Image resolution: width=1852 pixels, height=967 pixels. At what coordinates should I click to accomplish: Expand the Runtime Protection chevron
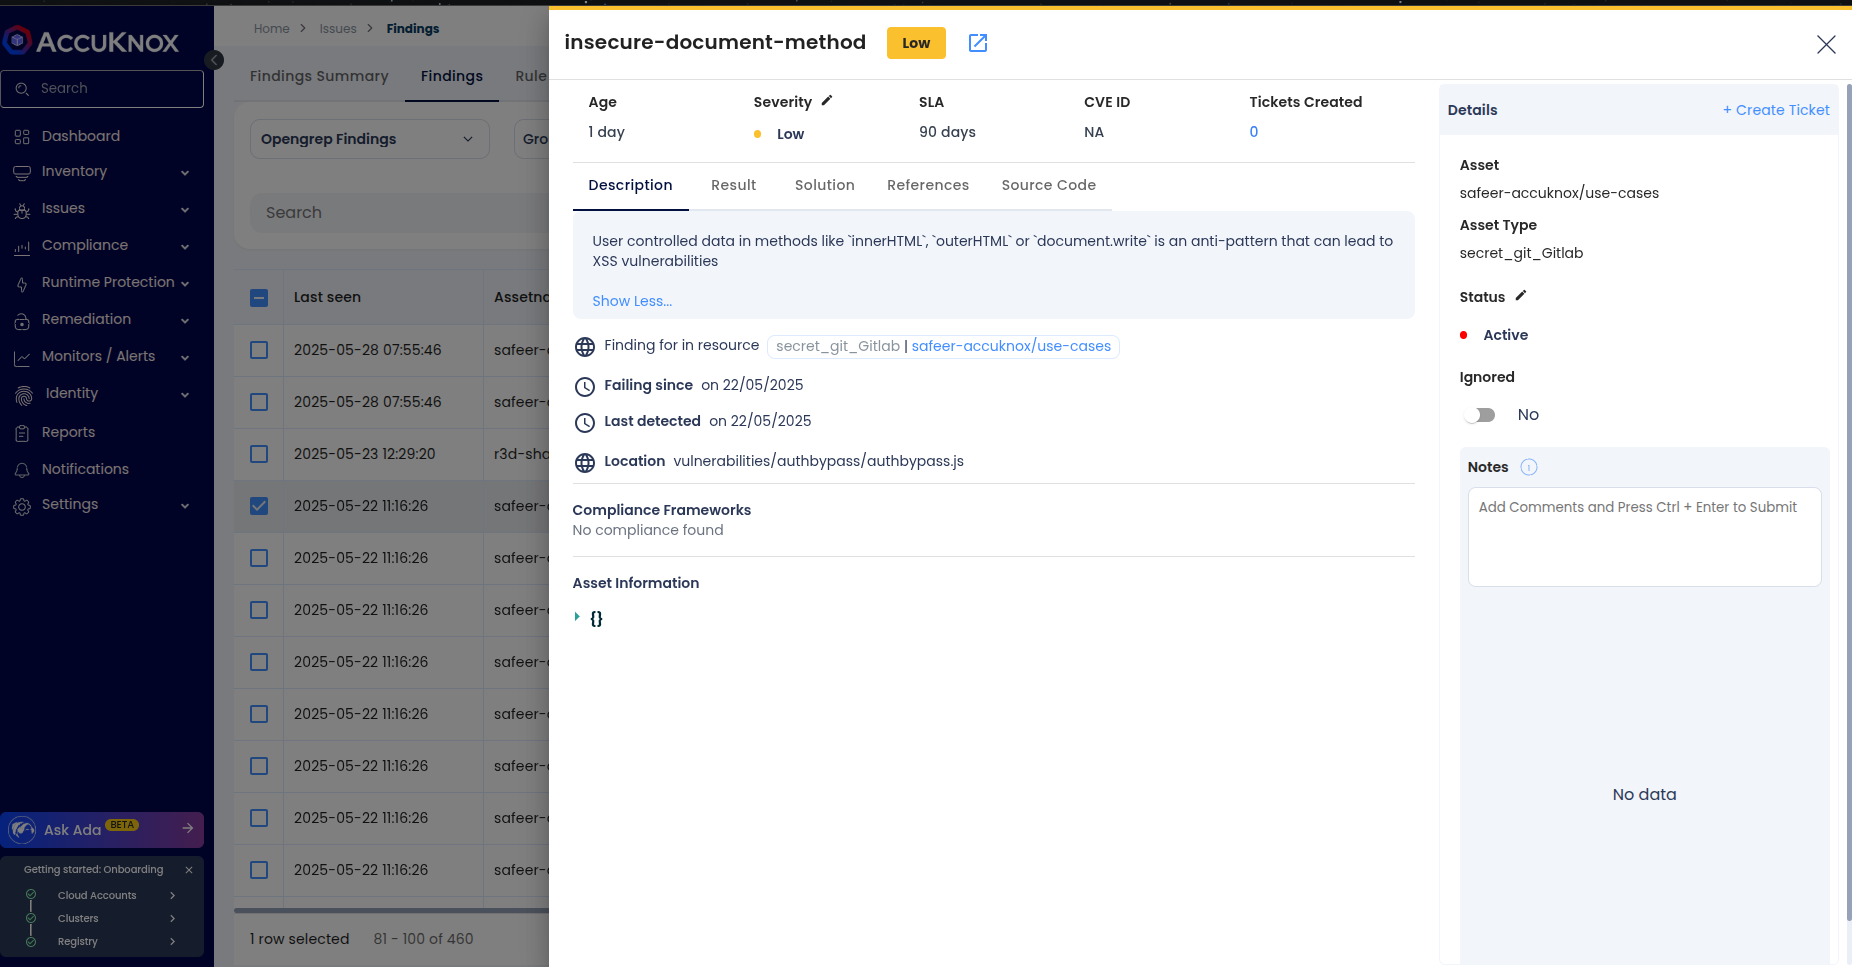[185, 284]
